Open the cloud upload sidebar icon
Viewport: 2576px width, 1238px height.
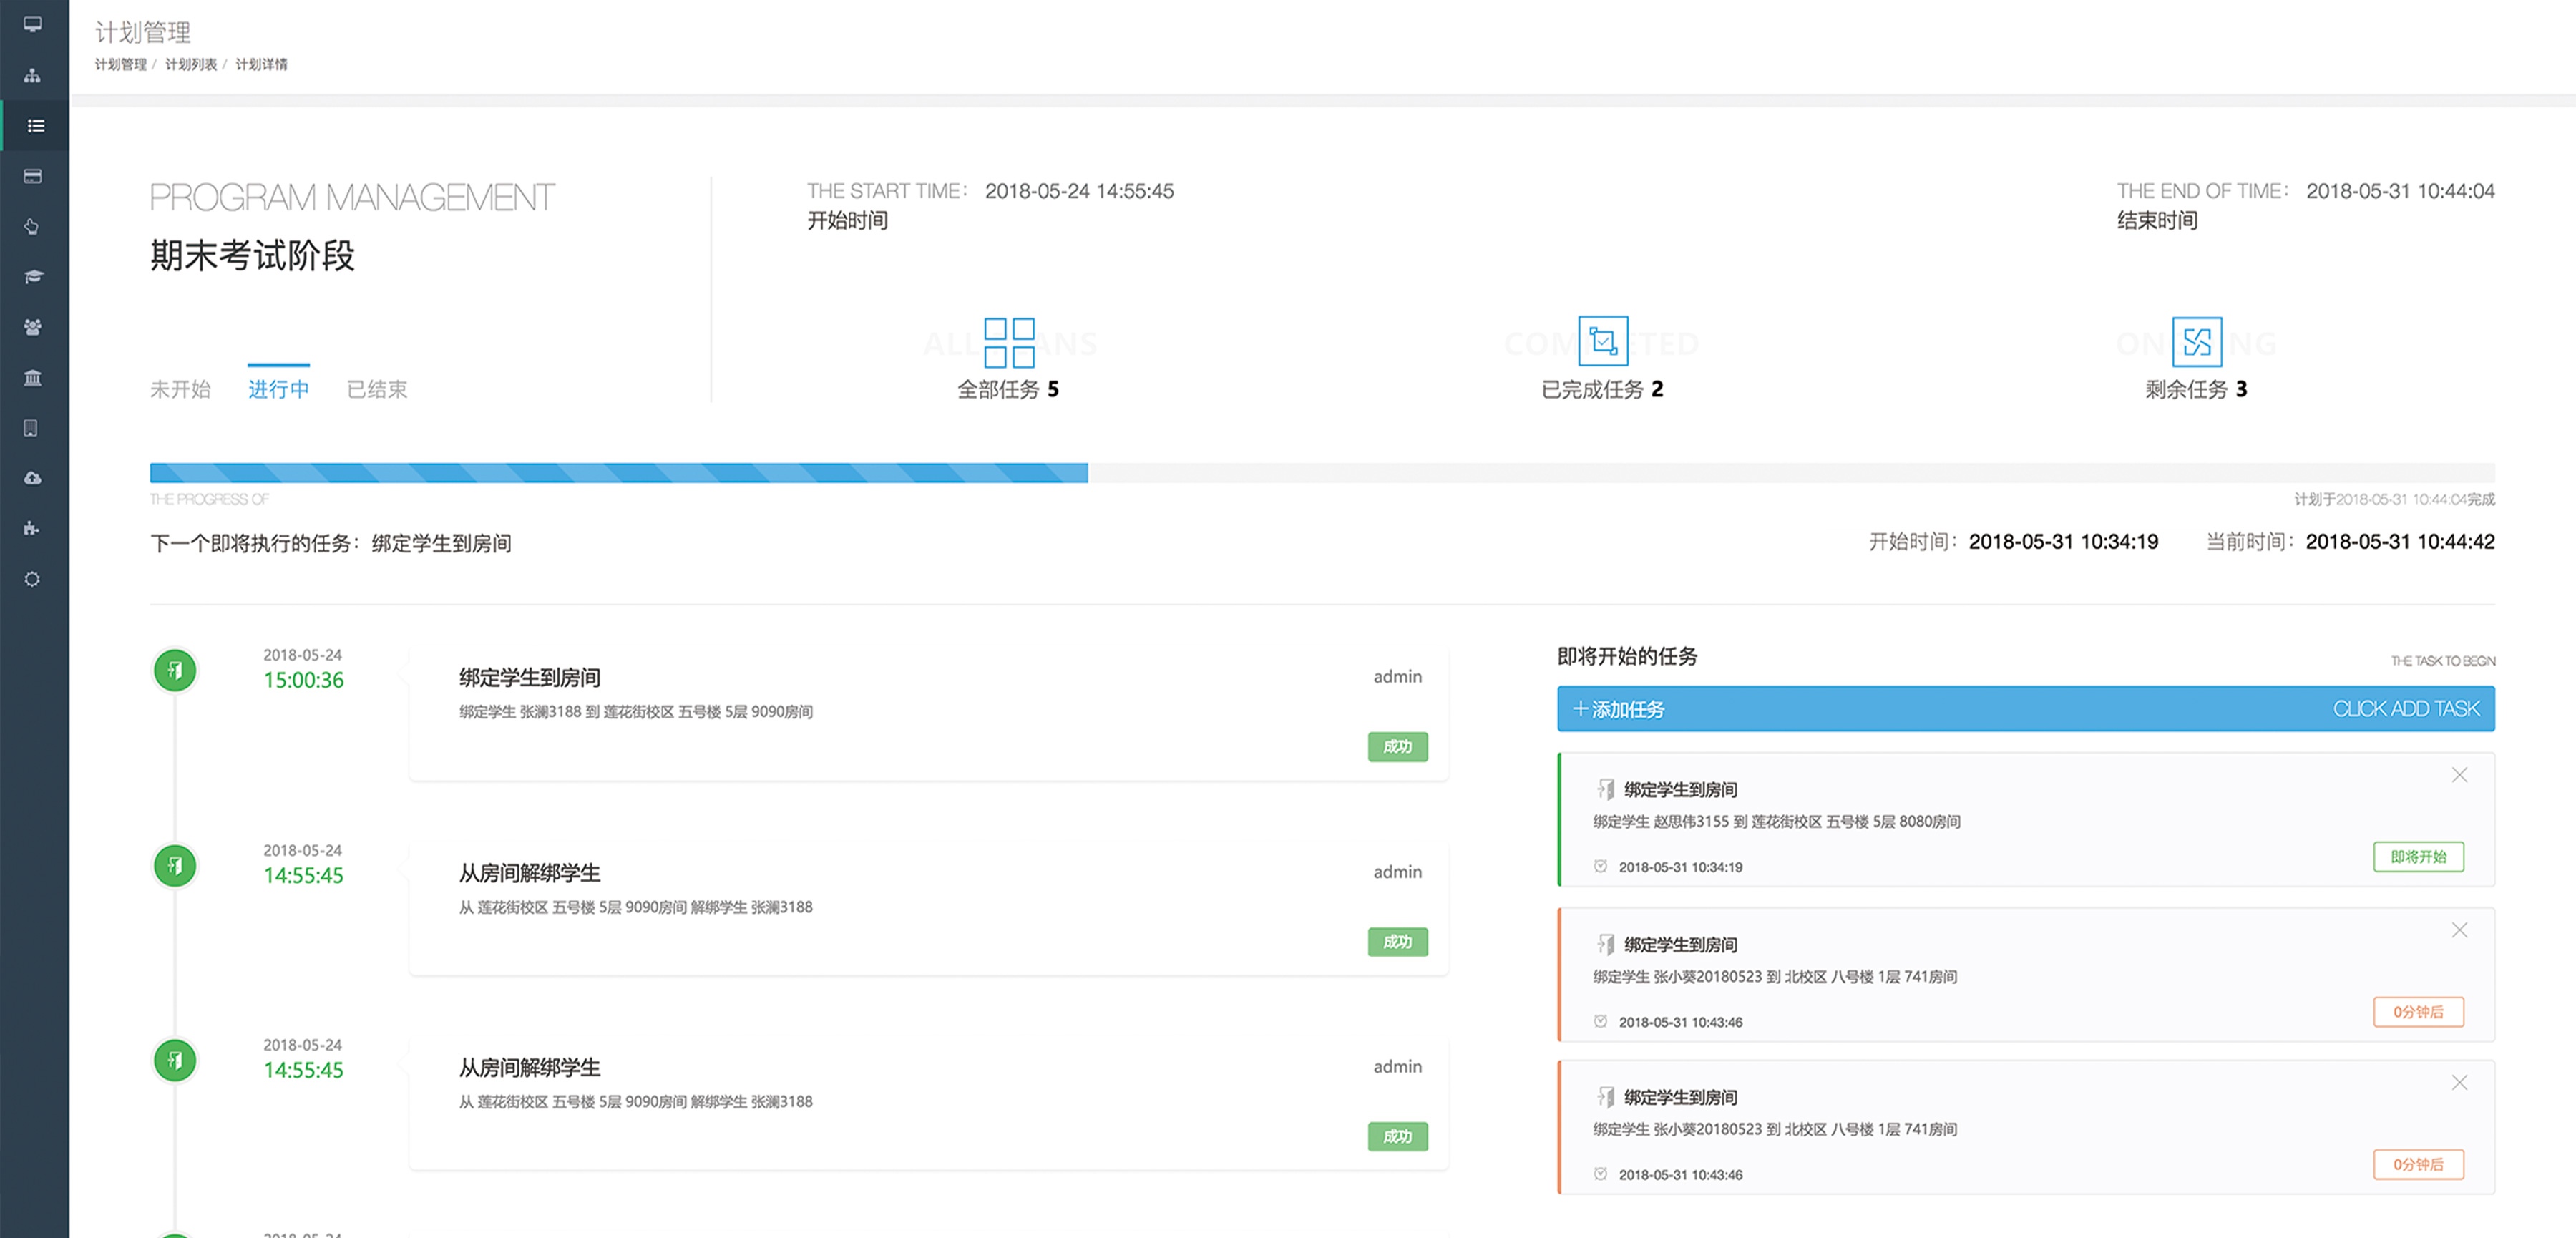click(x=33, y=478)
